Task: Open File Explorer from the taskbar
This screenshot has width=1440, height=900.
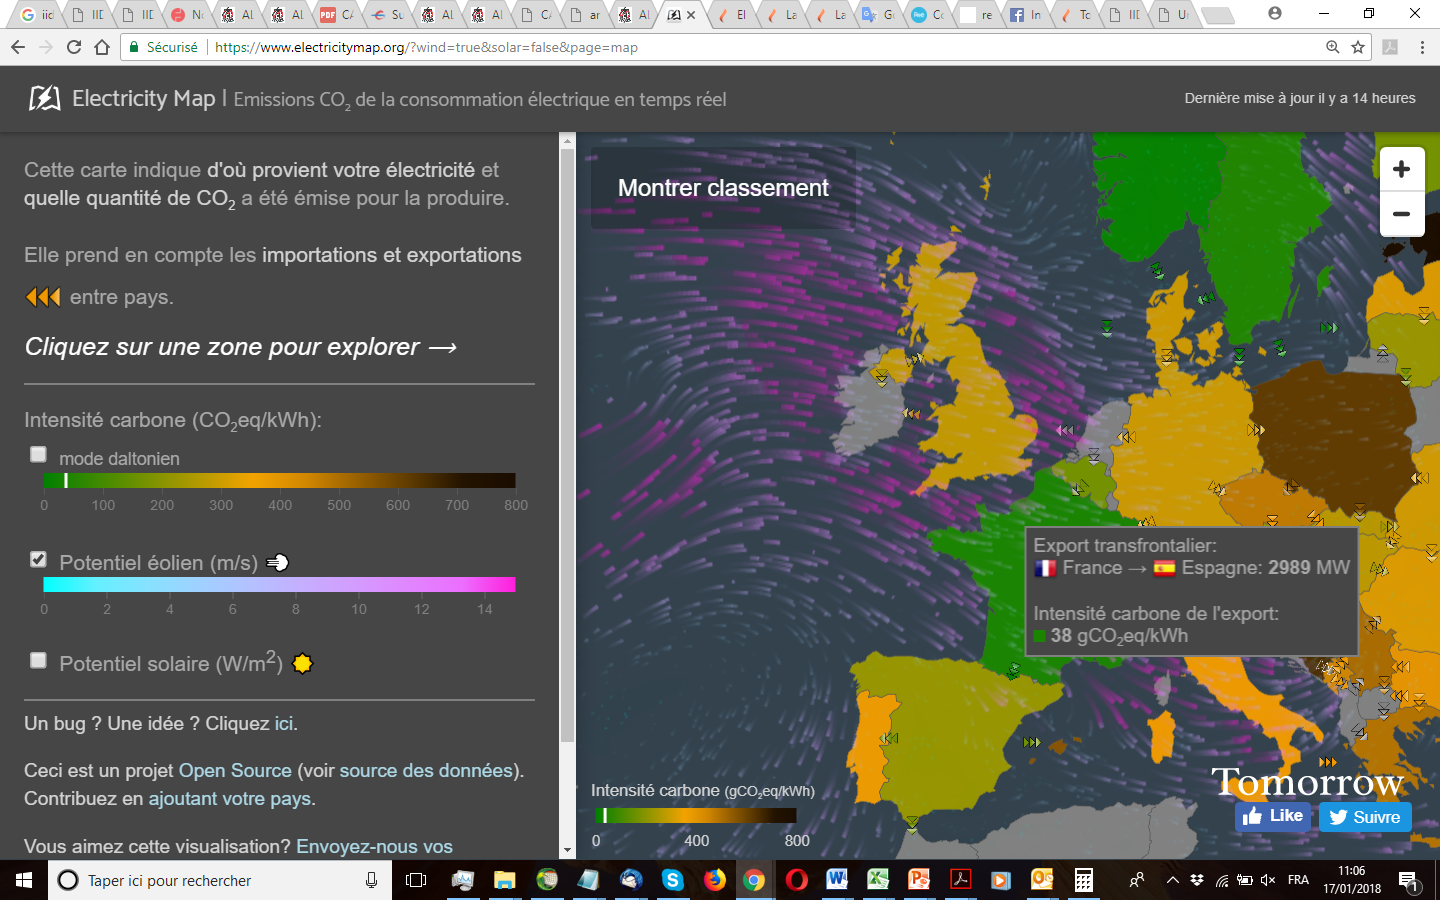Action: pos(504,880)
